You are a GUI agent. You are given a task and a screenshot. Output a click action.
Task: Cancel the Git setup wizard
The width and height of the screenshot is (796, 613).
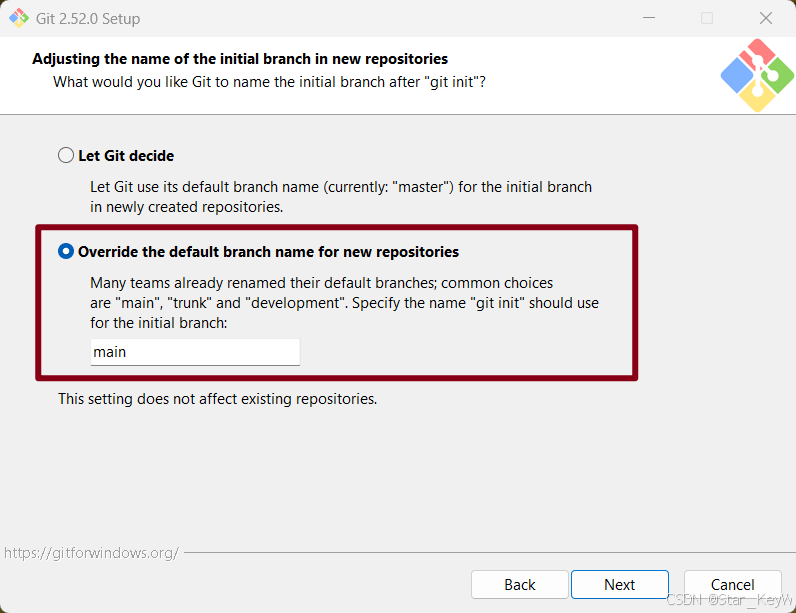[732, 585]
